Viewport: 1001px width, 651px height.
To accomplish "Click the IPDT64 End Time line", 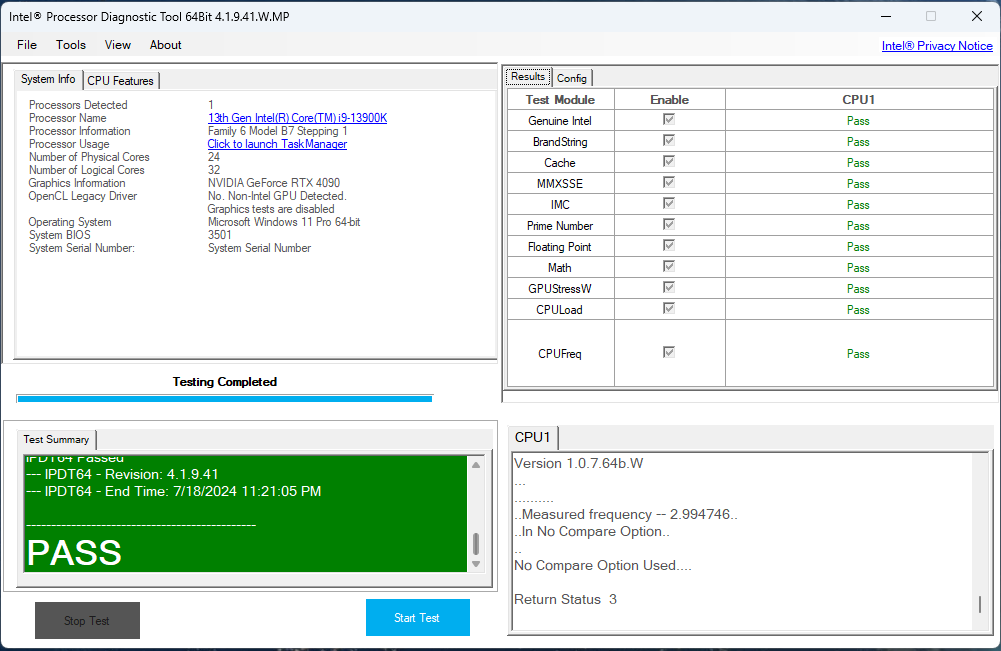I will point(174,491).
